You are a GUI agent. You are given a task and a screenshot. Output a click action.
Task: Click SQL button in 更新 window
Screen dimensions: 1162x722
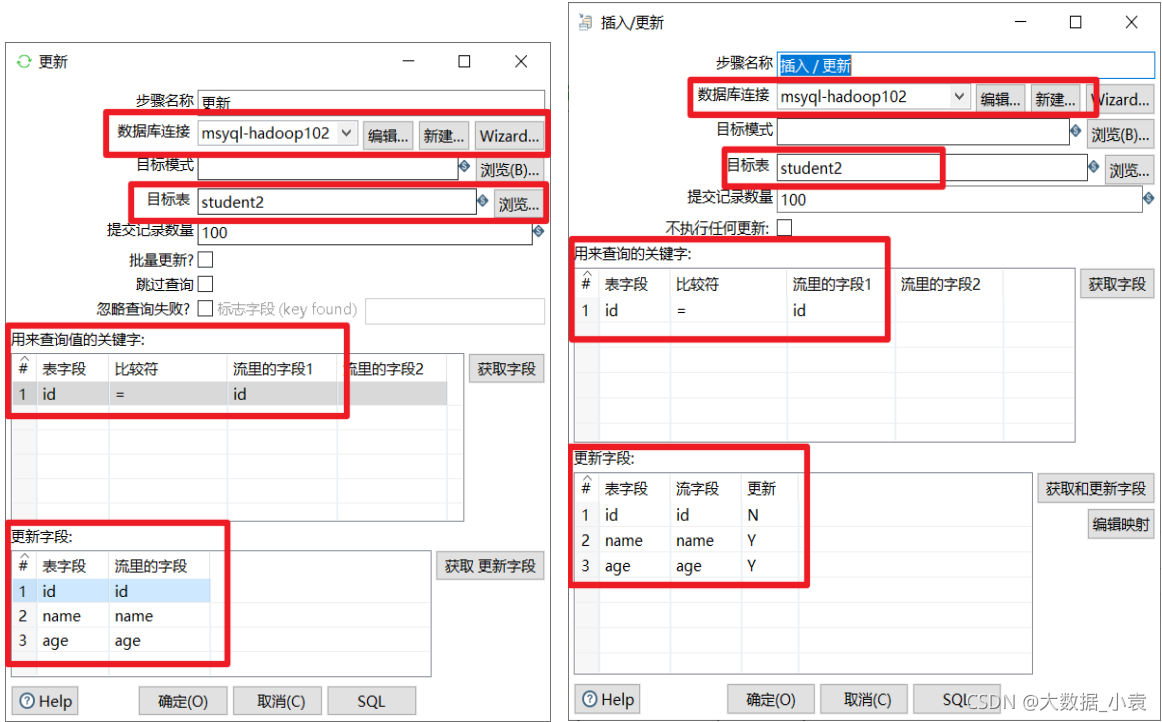click(x=371, y=701)
